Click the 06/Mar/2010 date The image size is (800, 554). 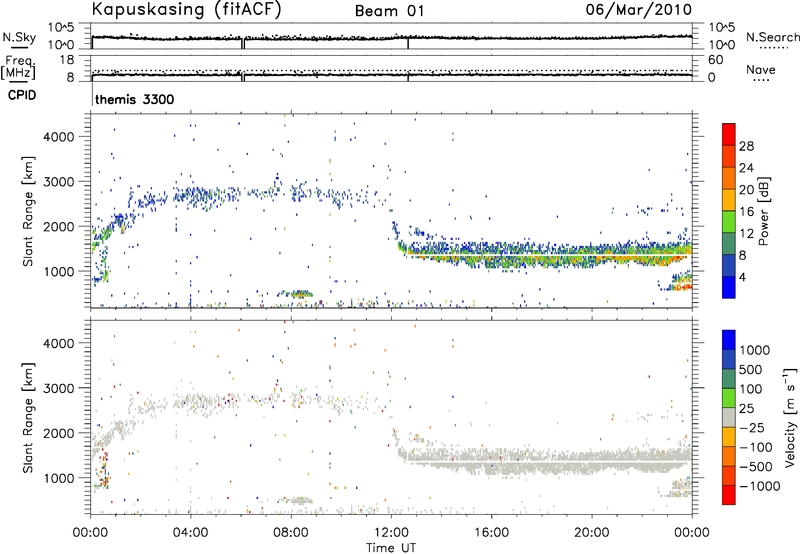tap(639, 9)
